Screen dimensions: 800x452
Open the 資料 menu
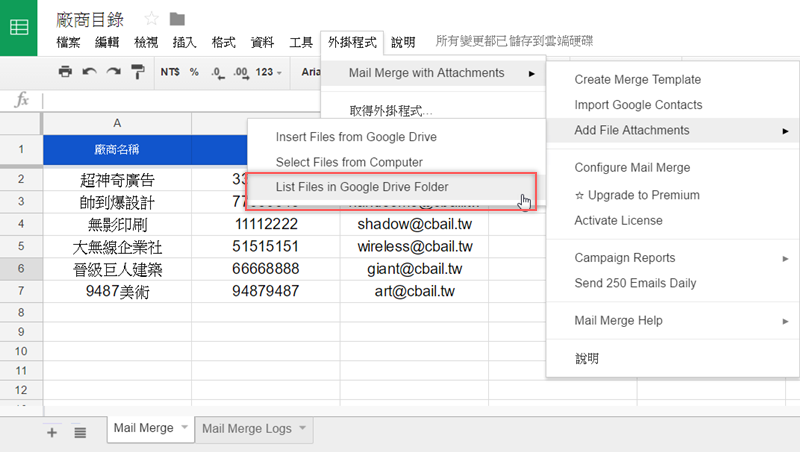point(262,42)
